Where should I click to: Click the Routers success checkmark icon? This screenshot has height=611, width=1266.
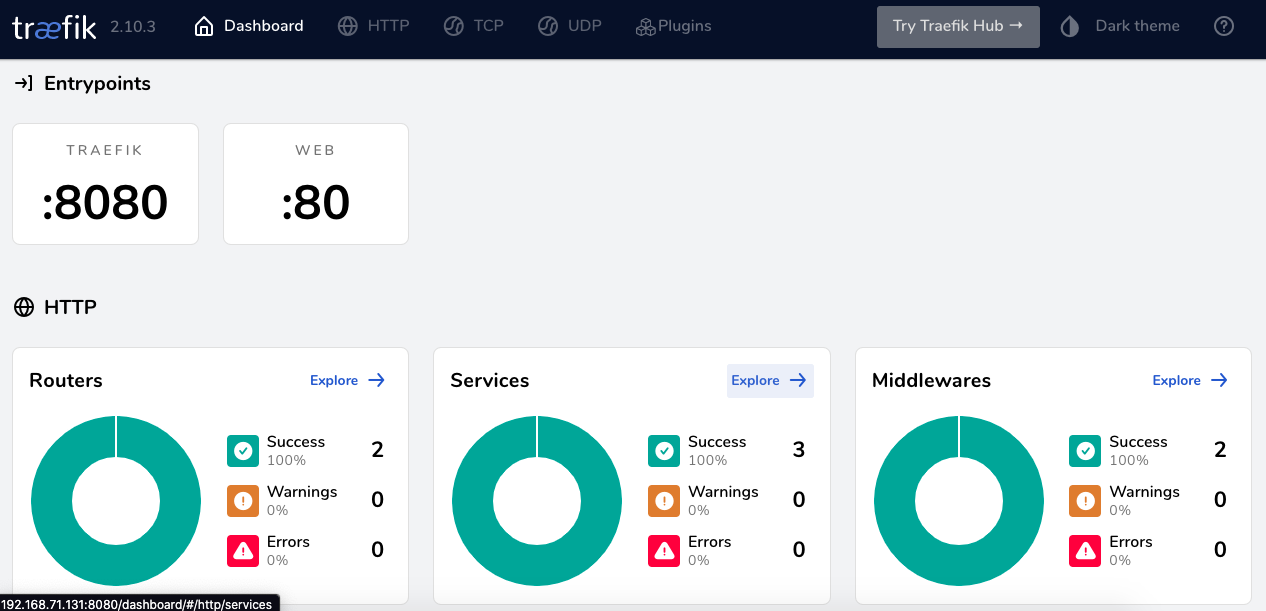(x=243, y=451)
